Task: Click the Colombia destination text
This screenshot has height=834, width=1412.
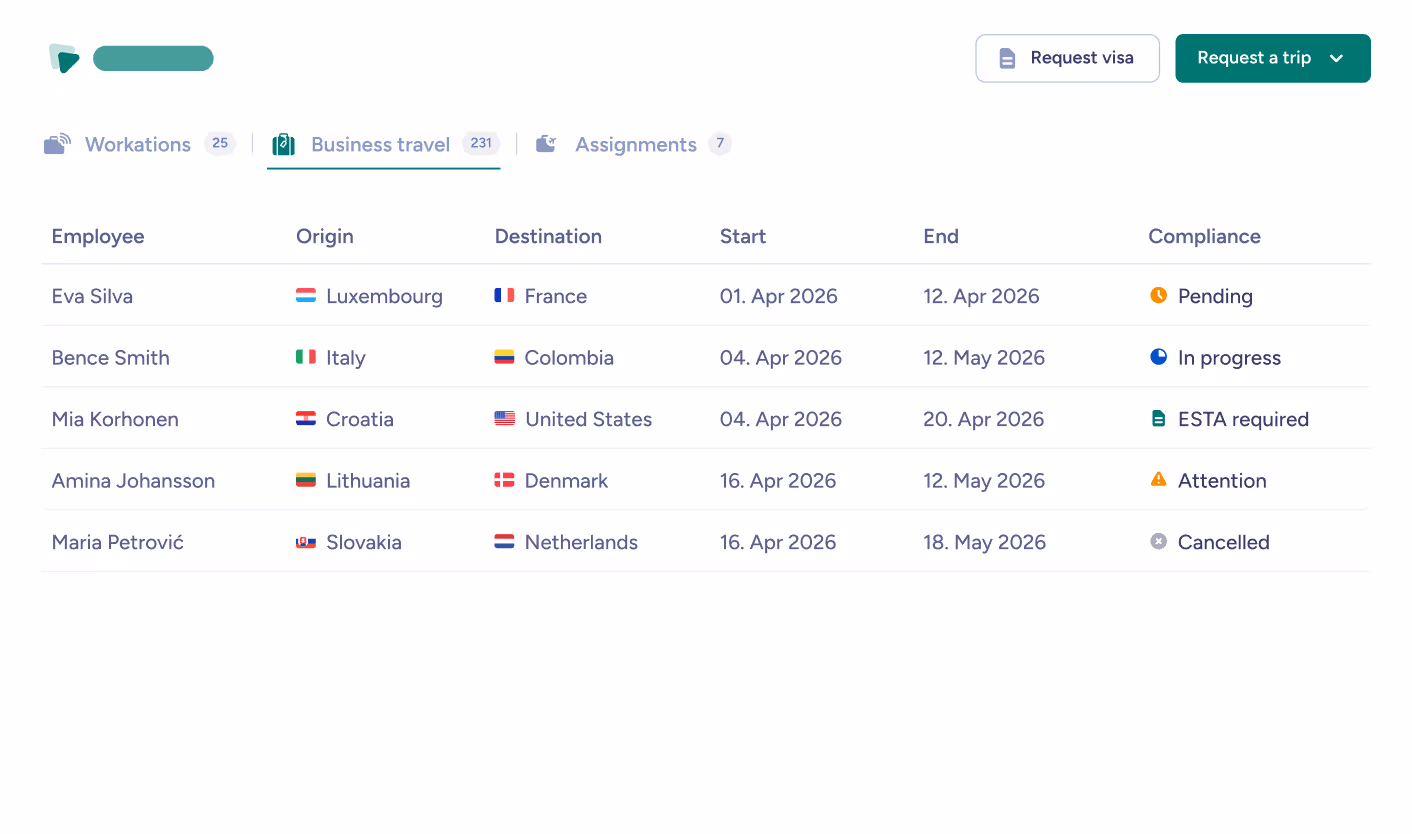Action: [569, 357]
